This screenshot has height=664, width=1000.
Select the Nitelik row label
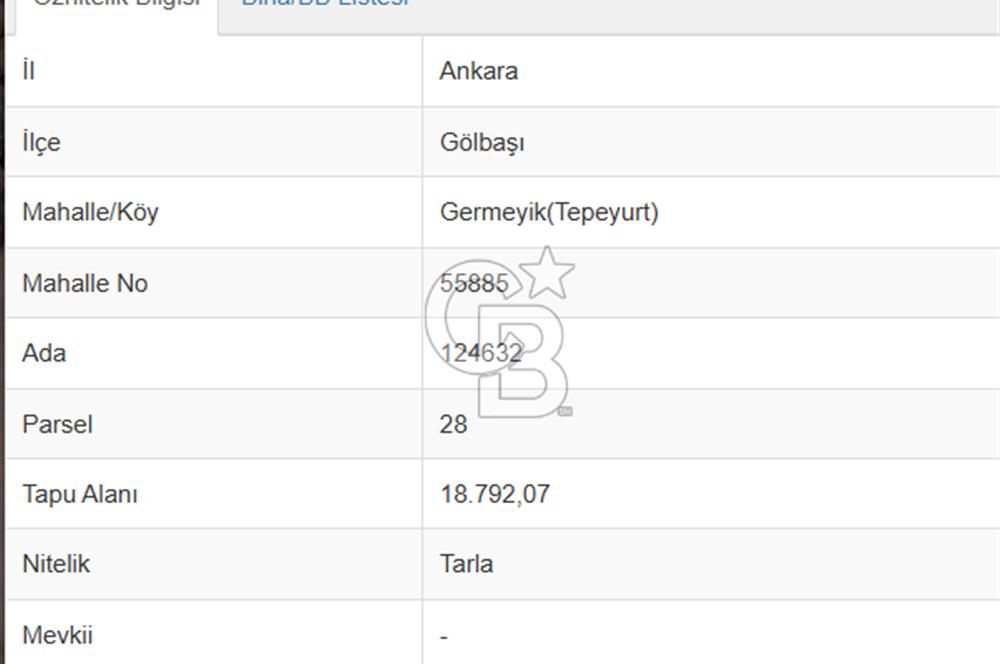coord(56,565)
